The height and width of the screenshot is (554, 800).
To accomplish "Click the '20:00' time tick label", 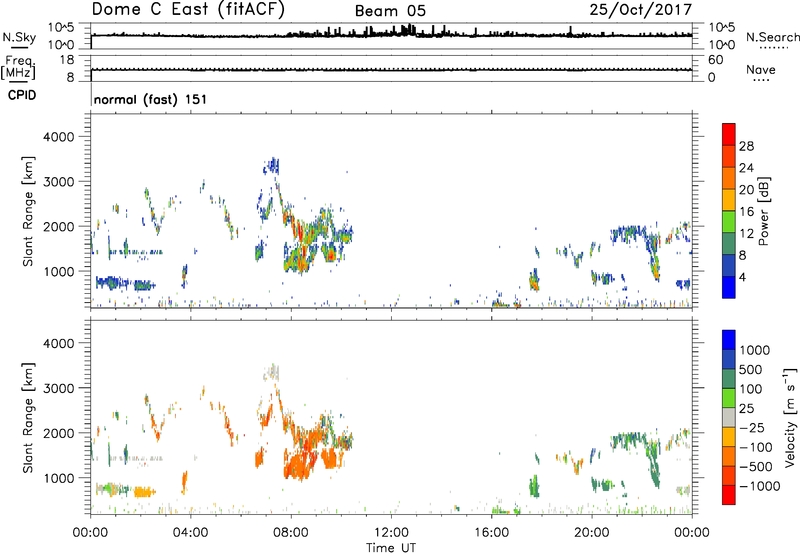I will 591,533.
